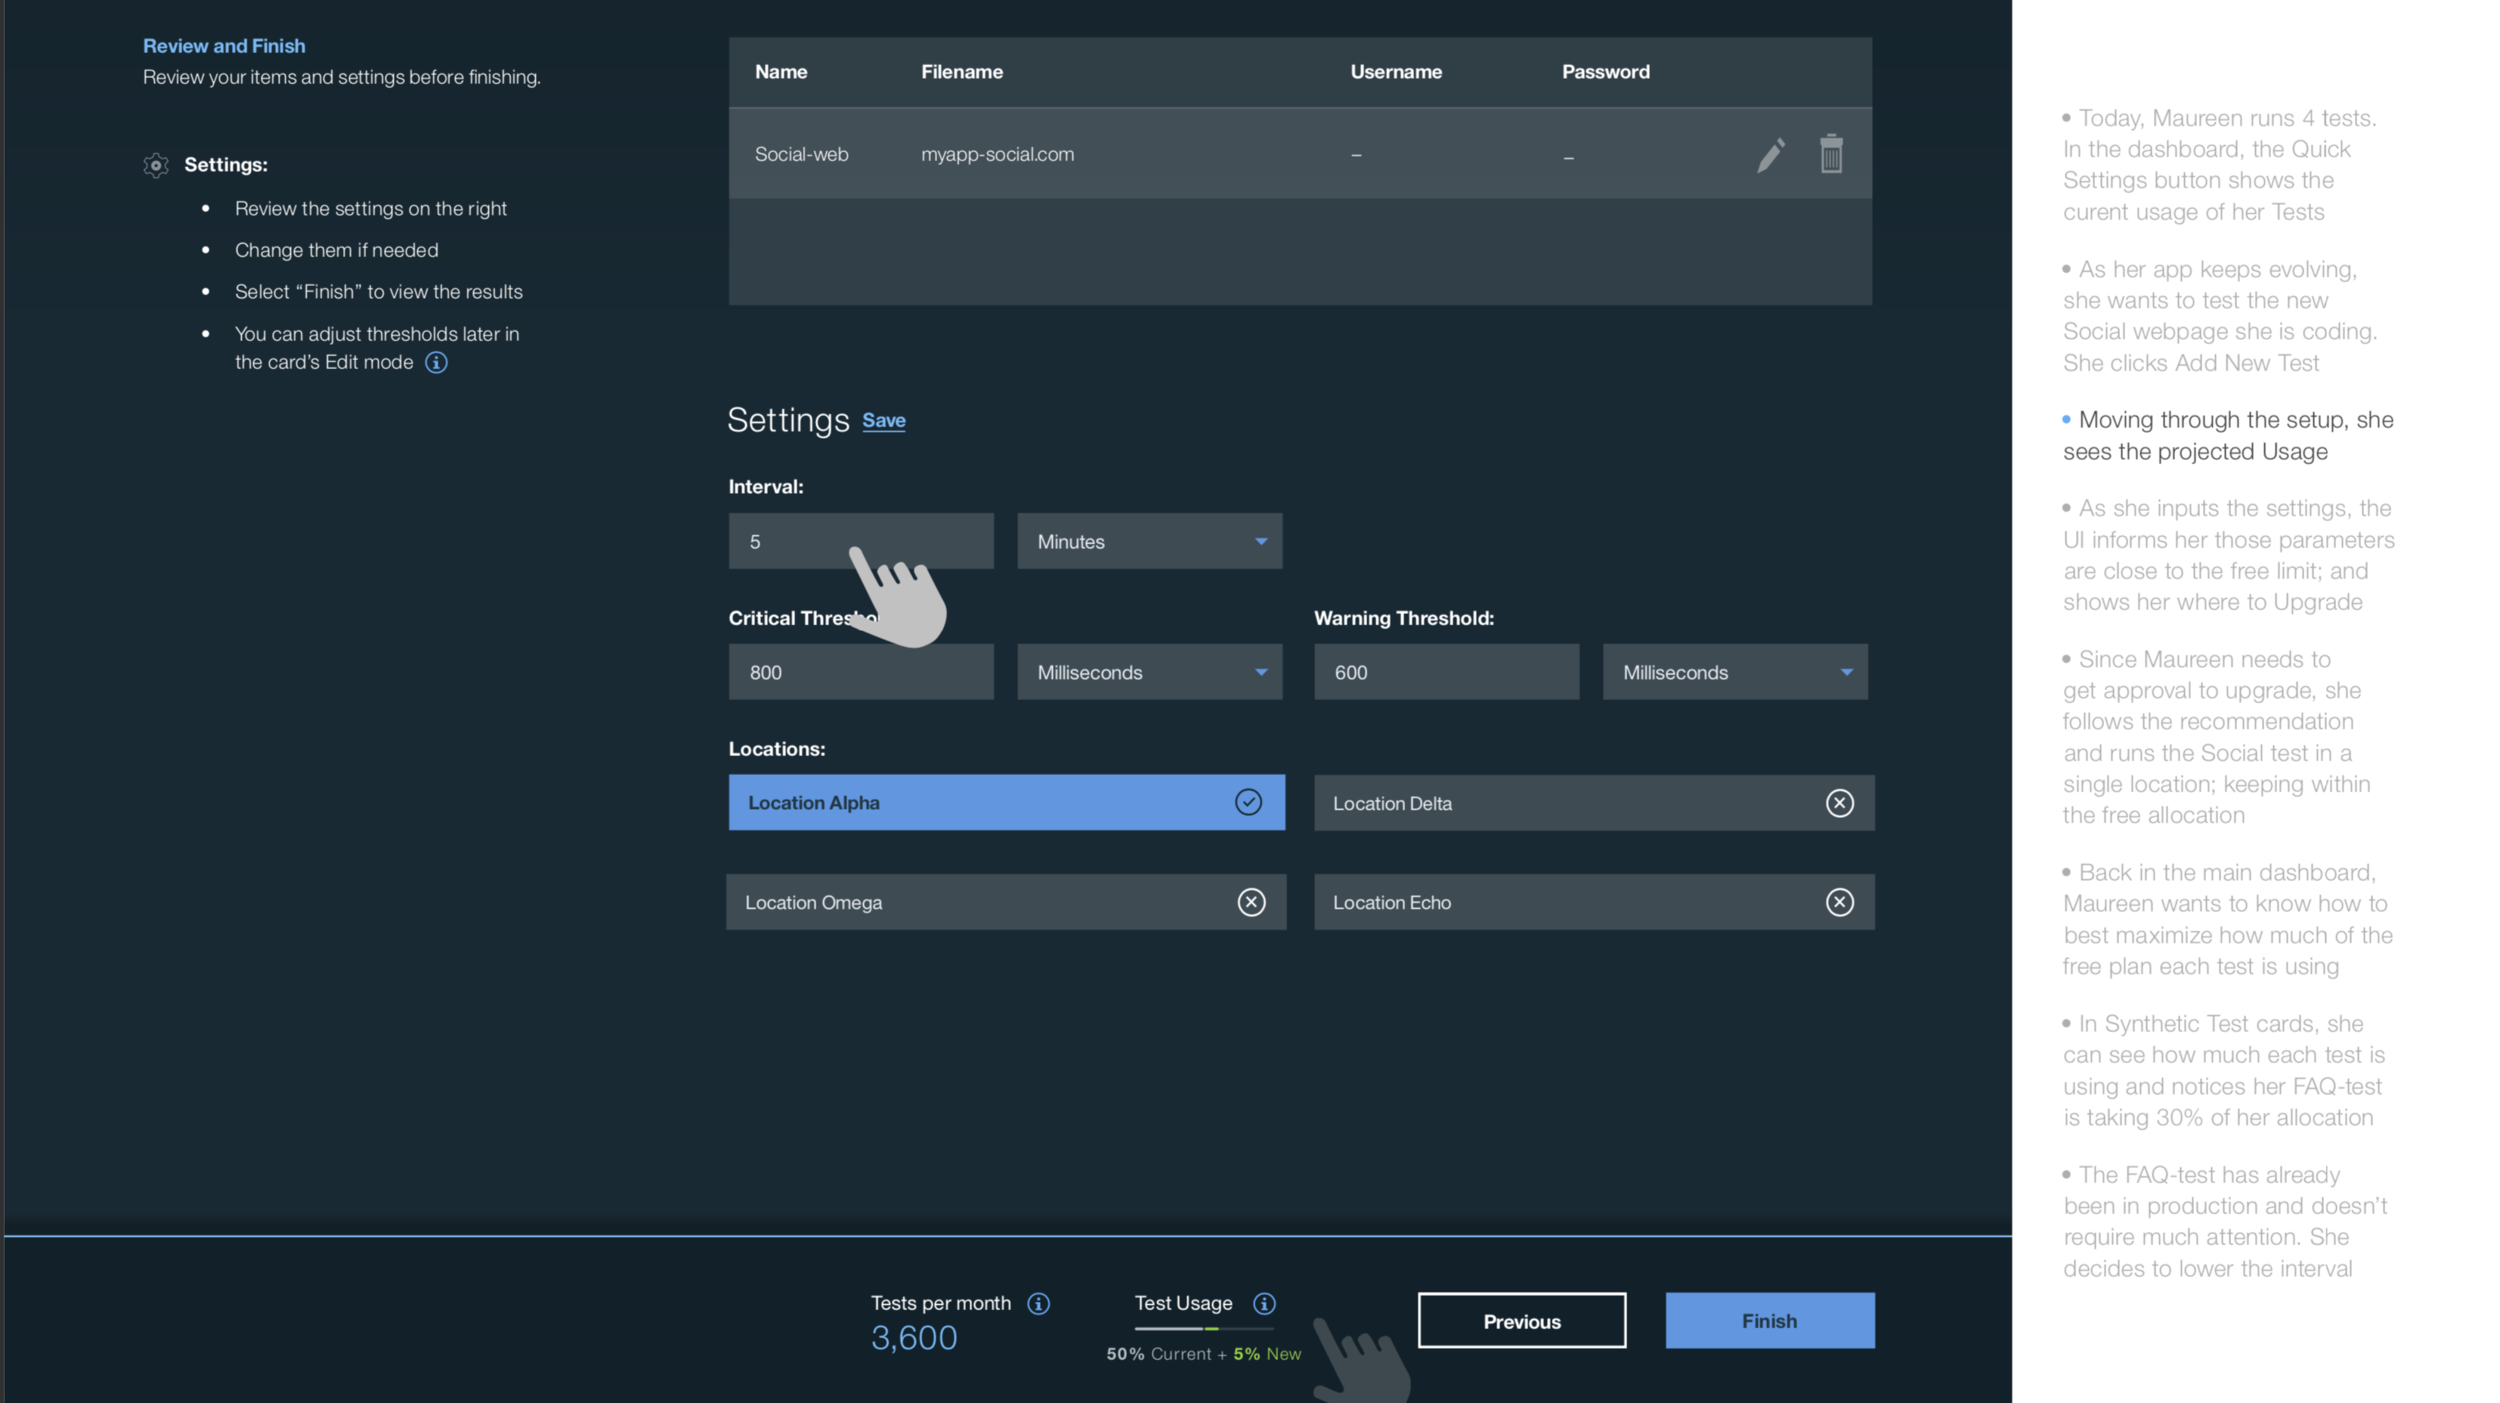Viewport: 2500px width, 1403px height.
Task: Click the checkmark icon on Location Alpha
Action: (x=1247, y=802)
